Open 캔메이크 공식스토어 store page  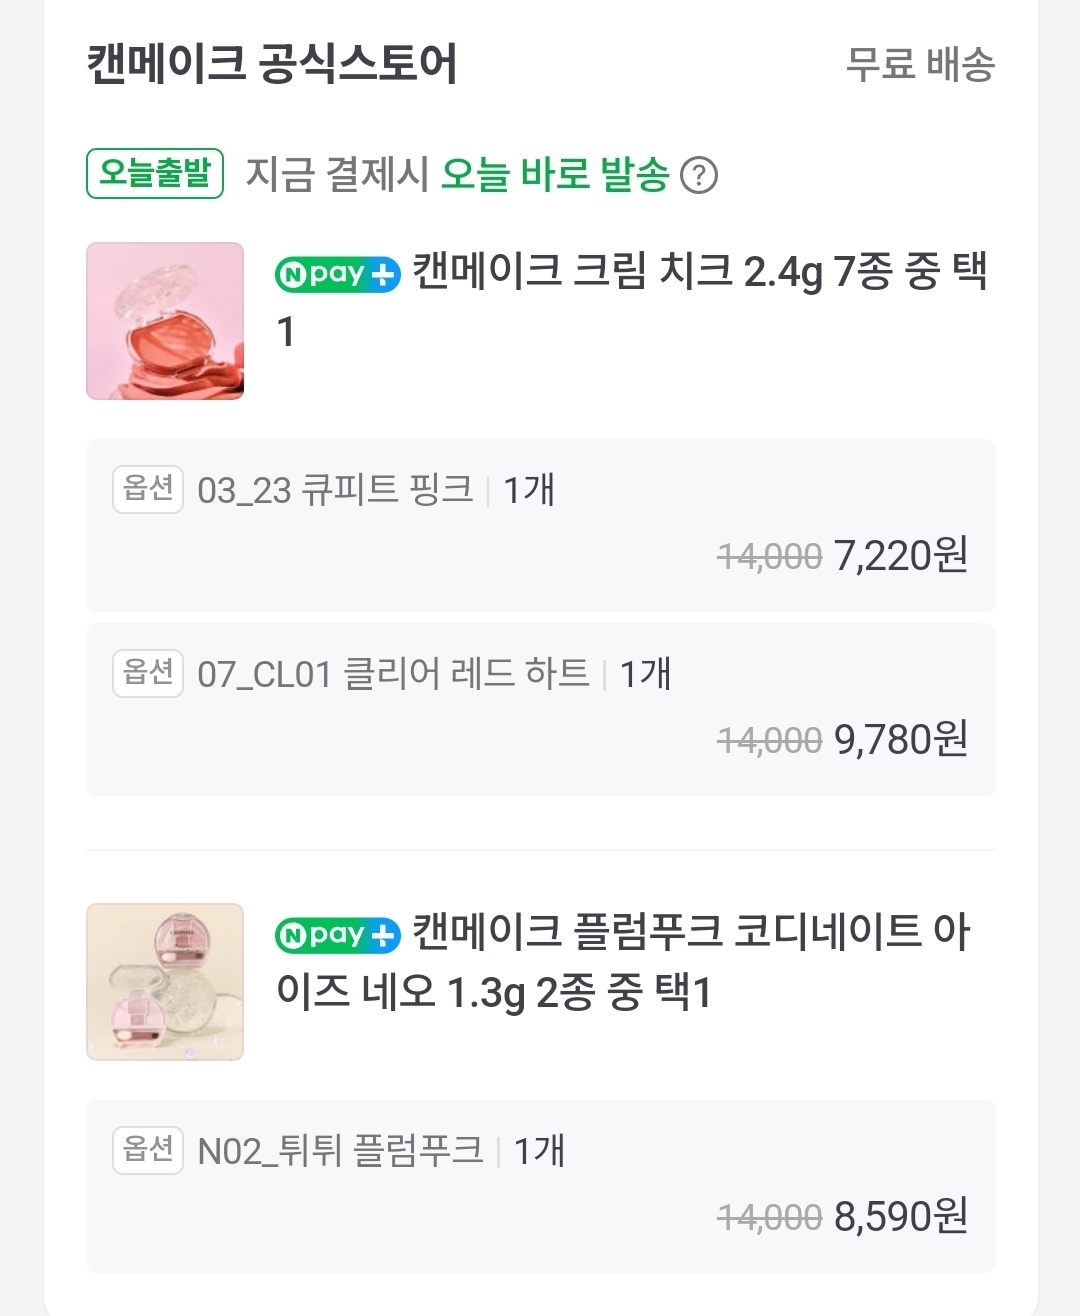click(272, 64)
